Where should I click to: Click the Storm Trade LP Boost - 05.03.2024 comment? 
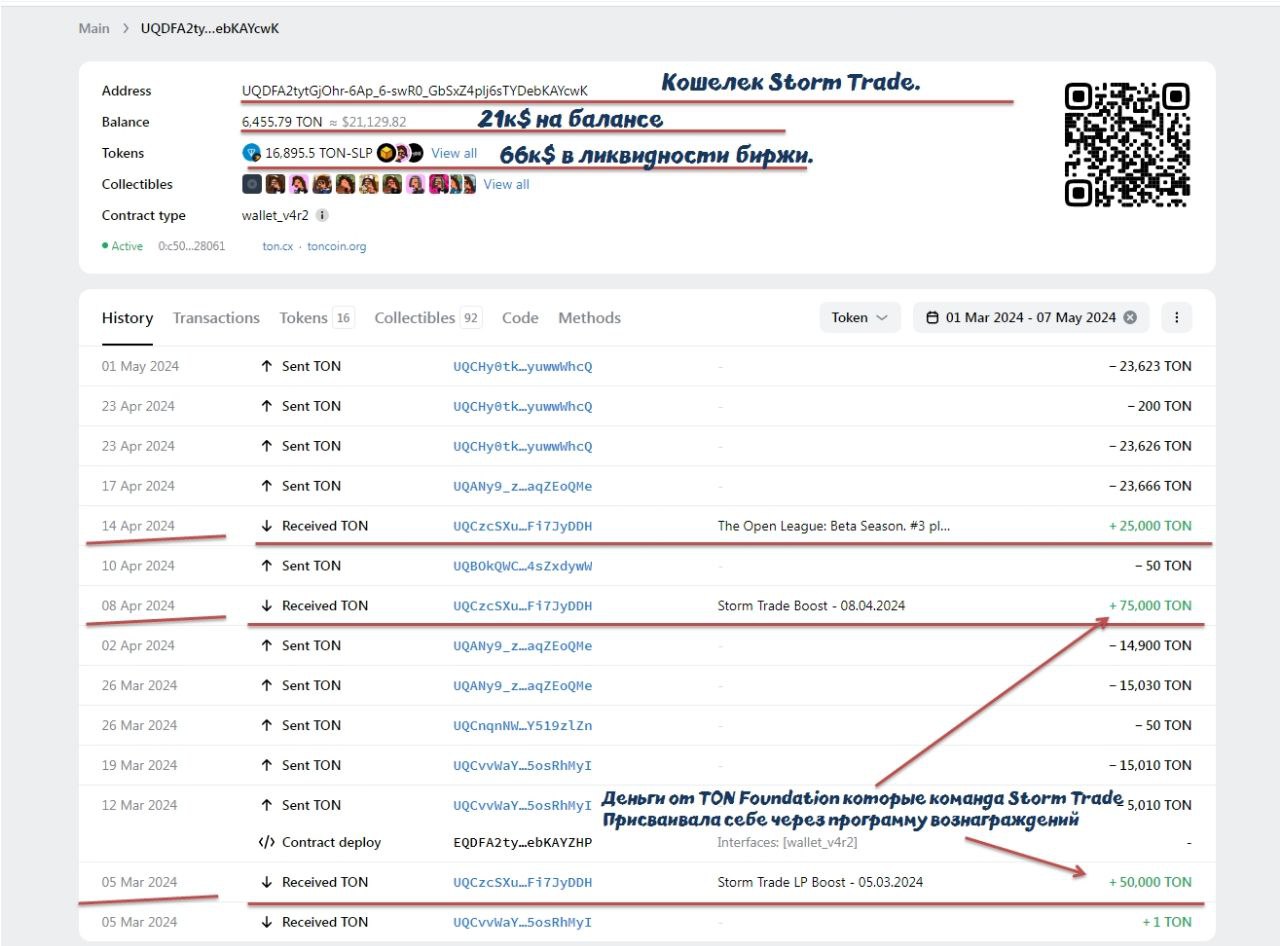click(x=820, y=883)
